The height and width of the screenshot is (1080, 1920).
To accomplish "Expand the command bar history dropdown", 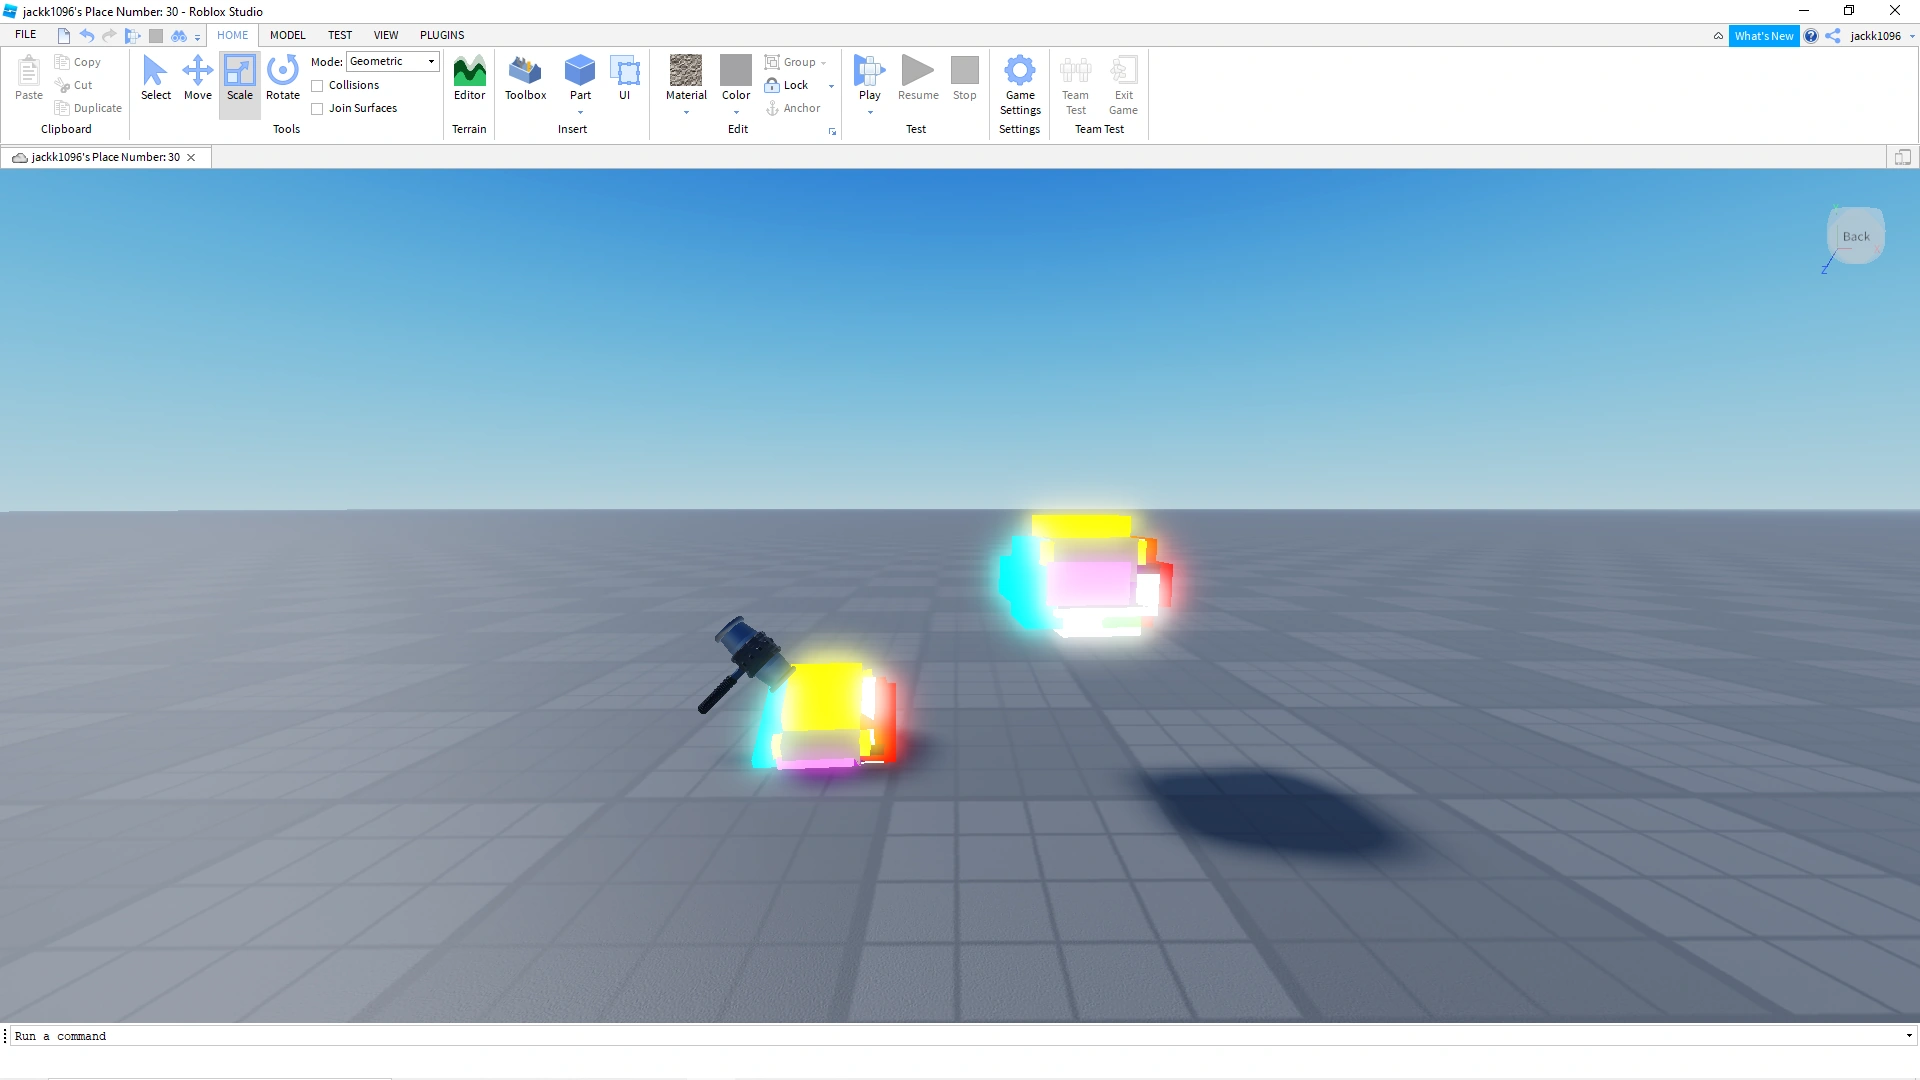I will coord(1908,1036).
